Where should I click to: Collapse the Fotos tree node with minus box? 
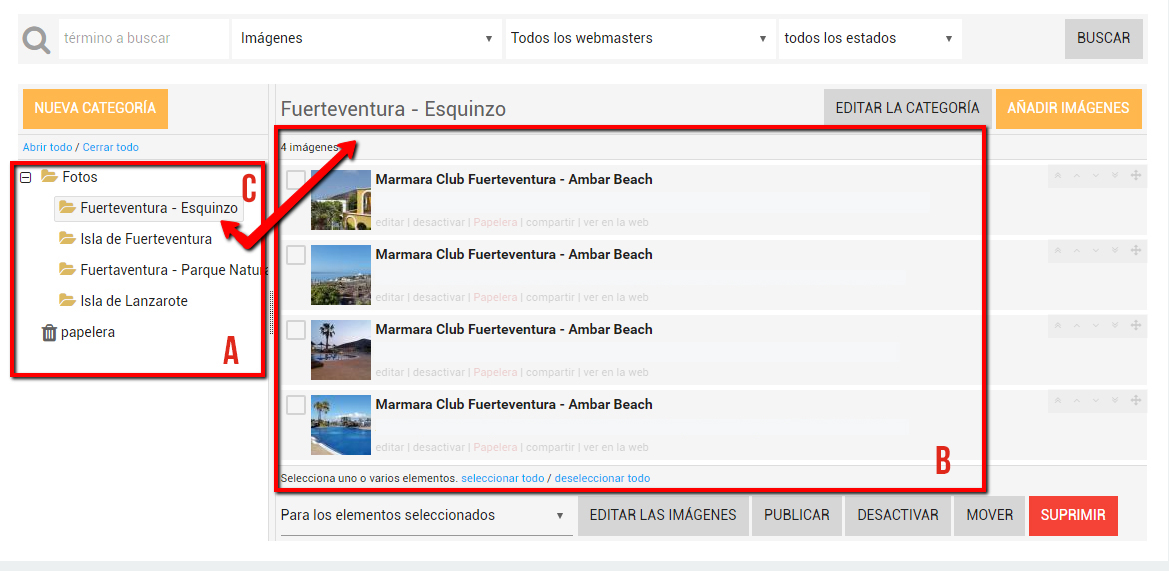(x=25, y=177)
